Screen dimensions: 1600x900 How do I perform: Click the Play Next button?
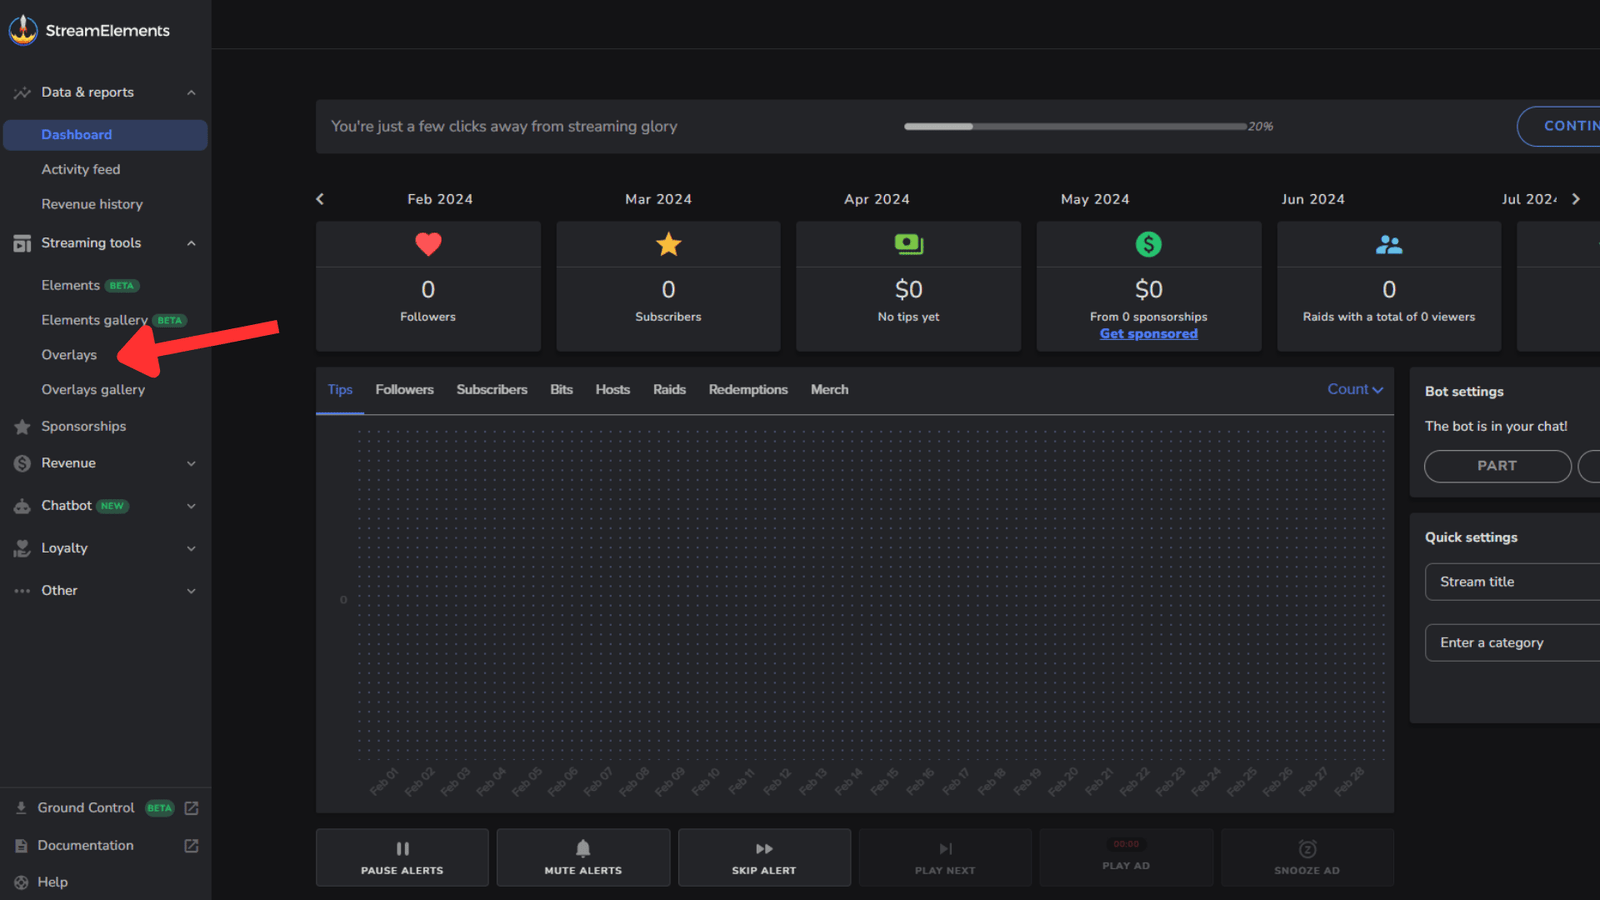(945, 857)
